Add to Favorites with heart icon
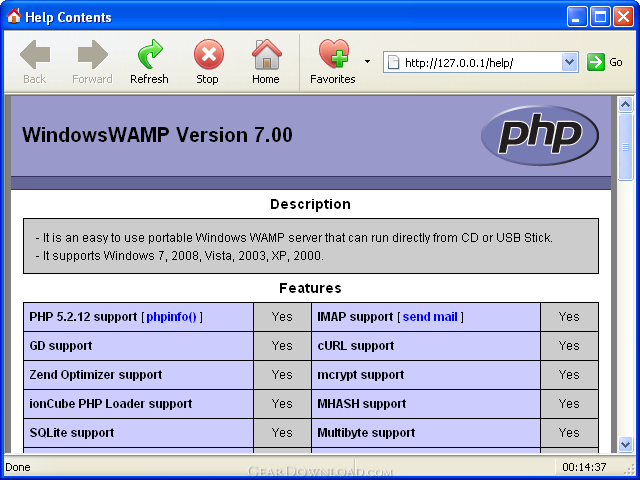 coord(334,53)
